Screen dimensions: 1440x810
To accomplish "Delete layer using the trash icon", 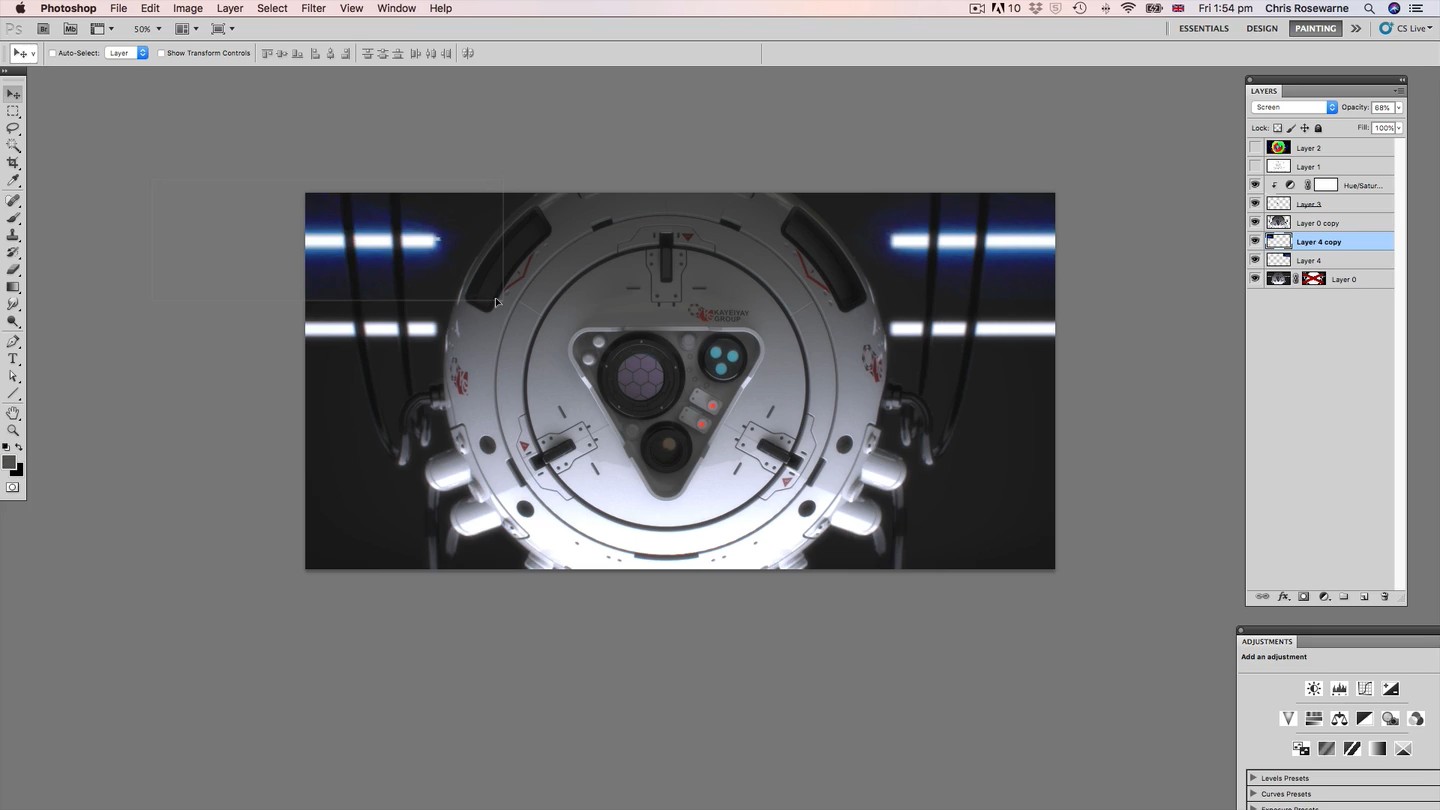I will pos(1385,597).
